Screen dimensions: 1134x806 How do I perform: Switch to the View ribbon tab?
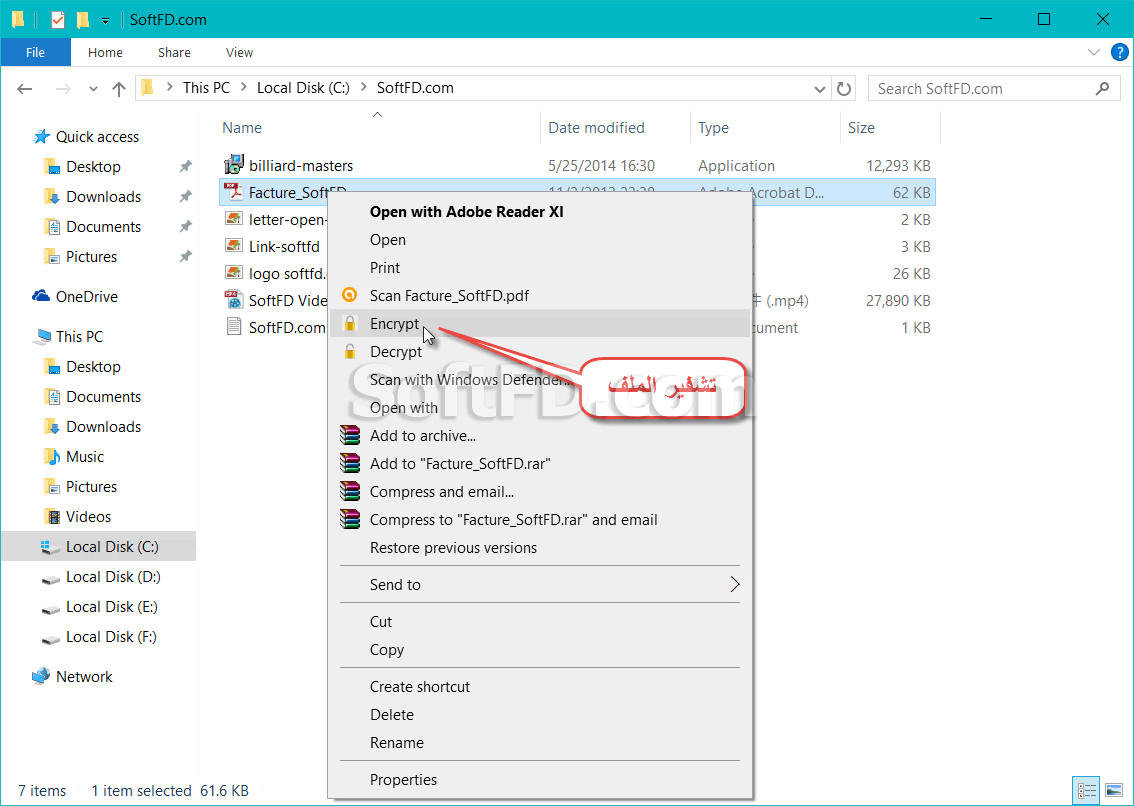tap(239, 52)
